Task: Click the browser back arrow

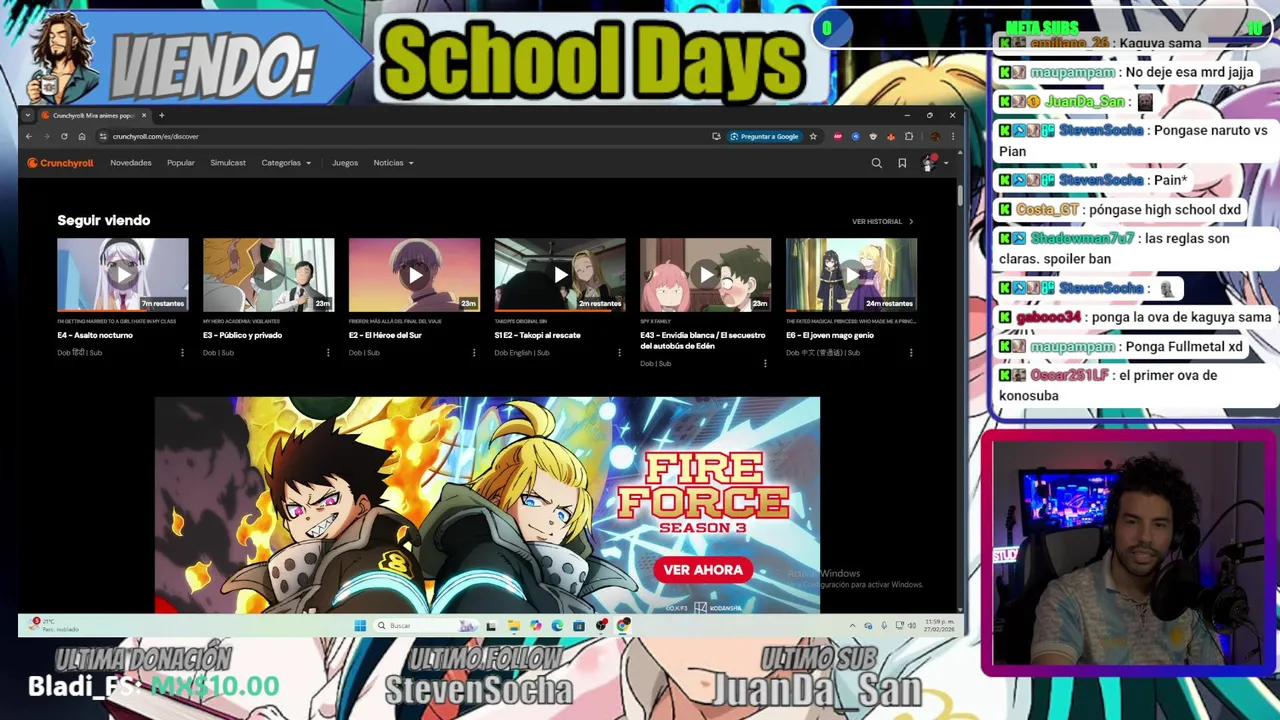Action: point(29,136)
